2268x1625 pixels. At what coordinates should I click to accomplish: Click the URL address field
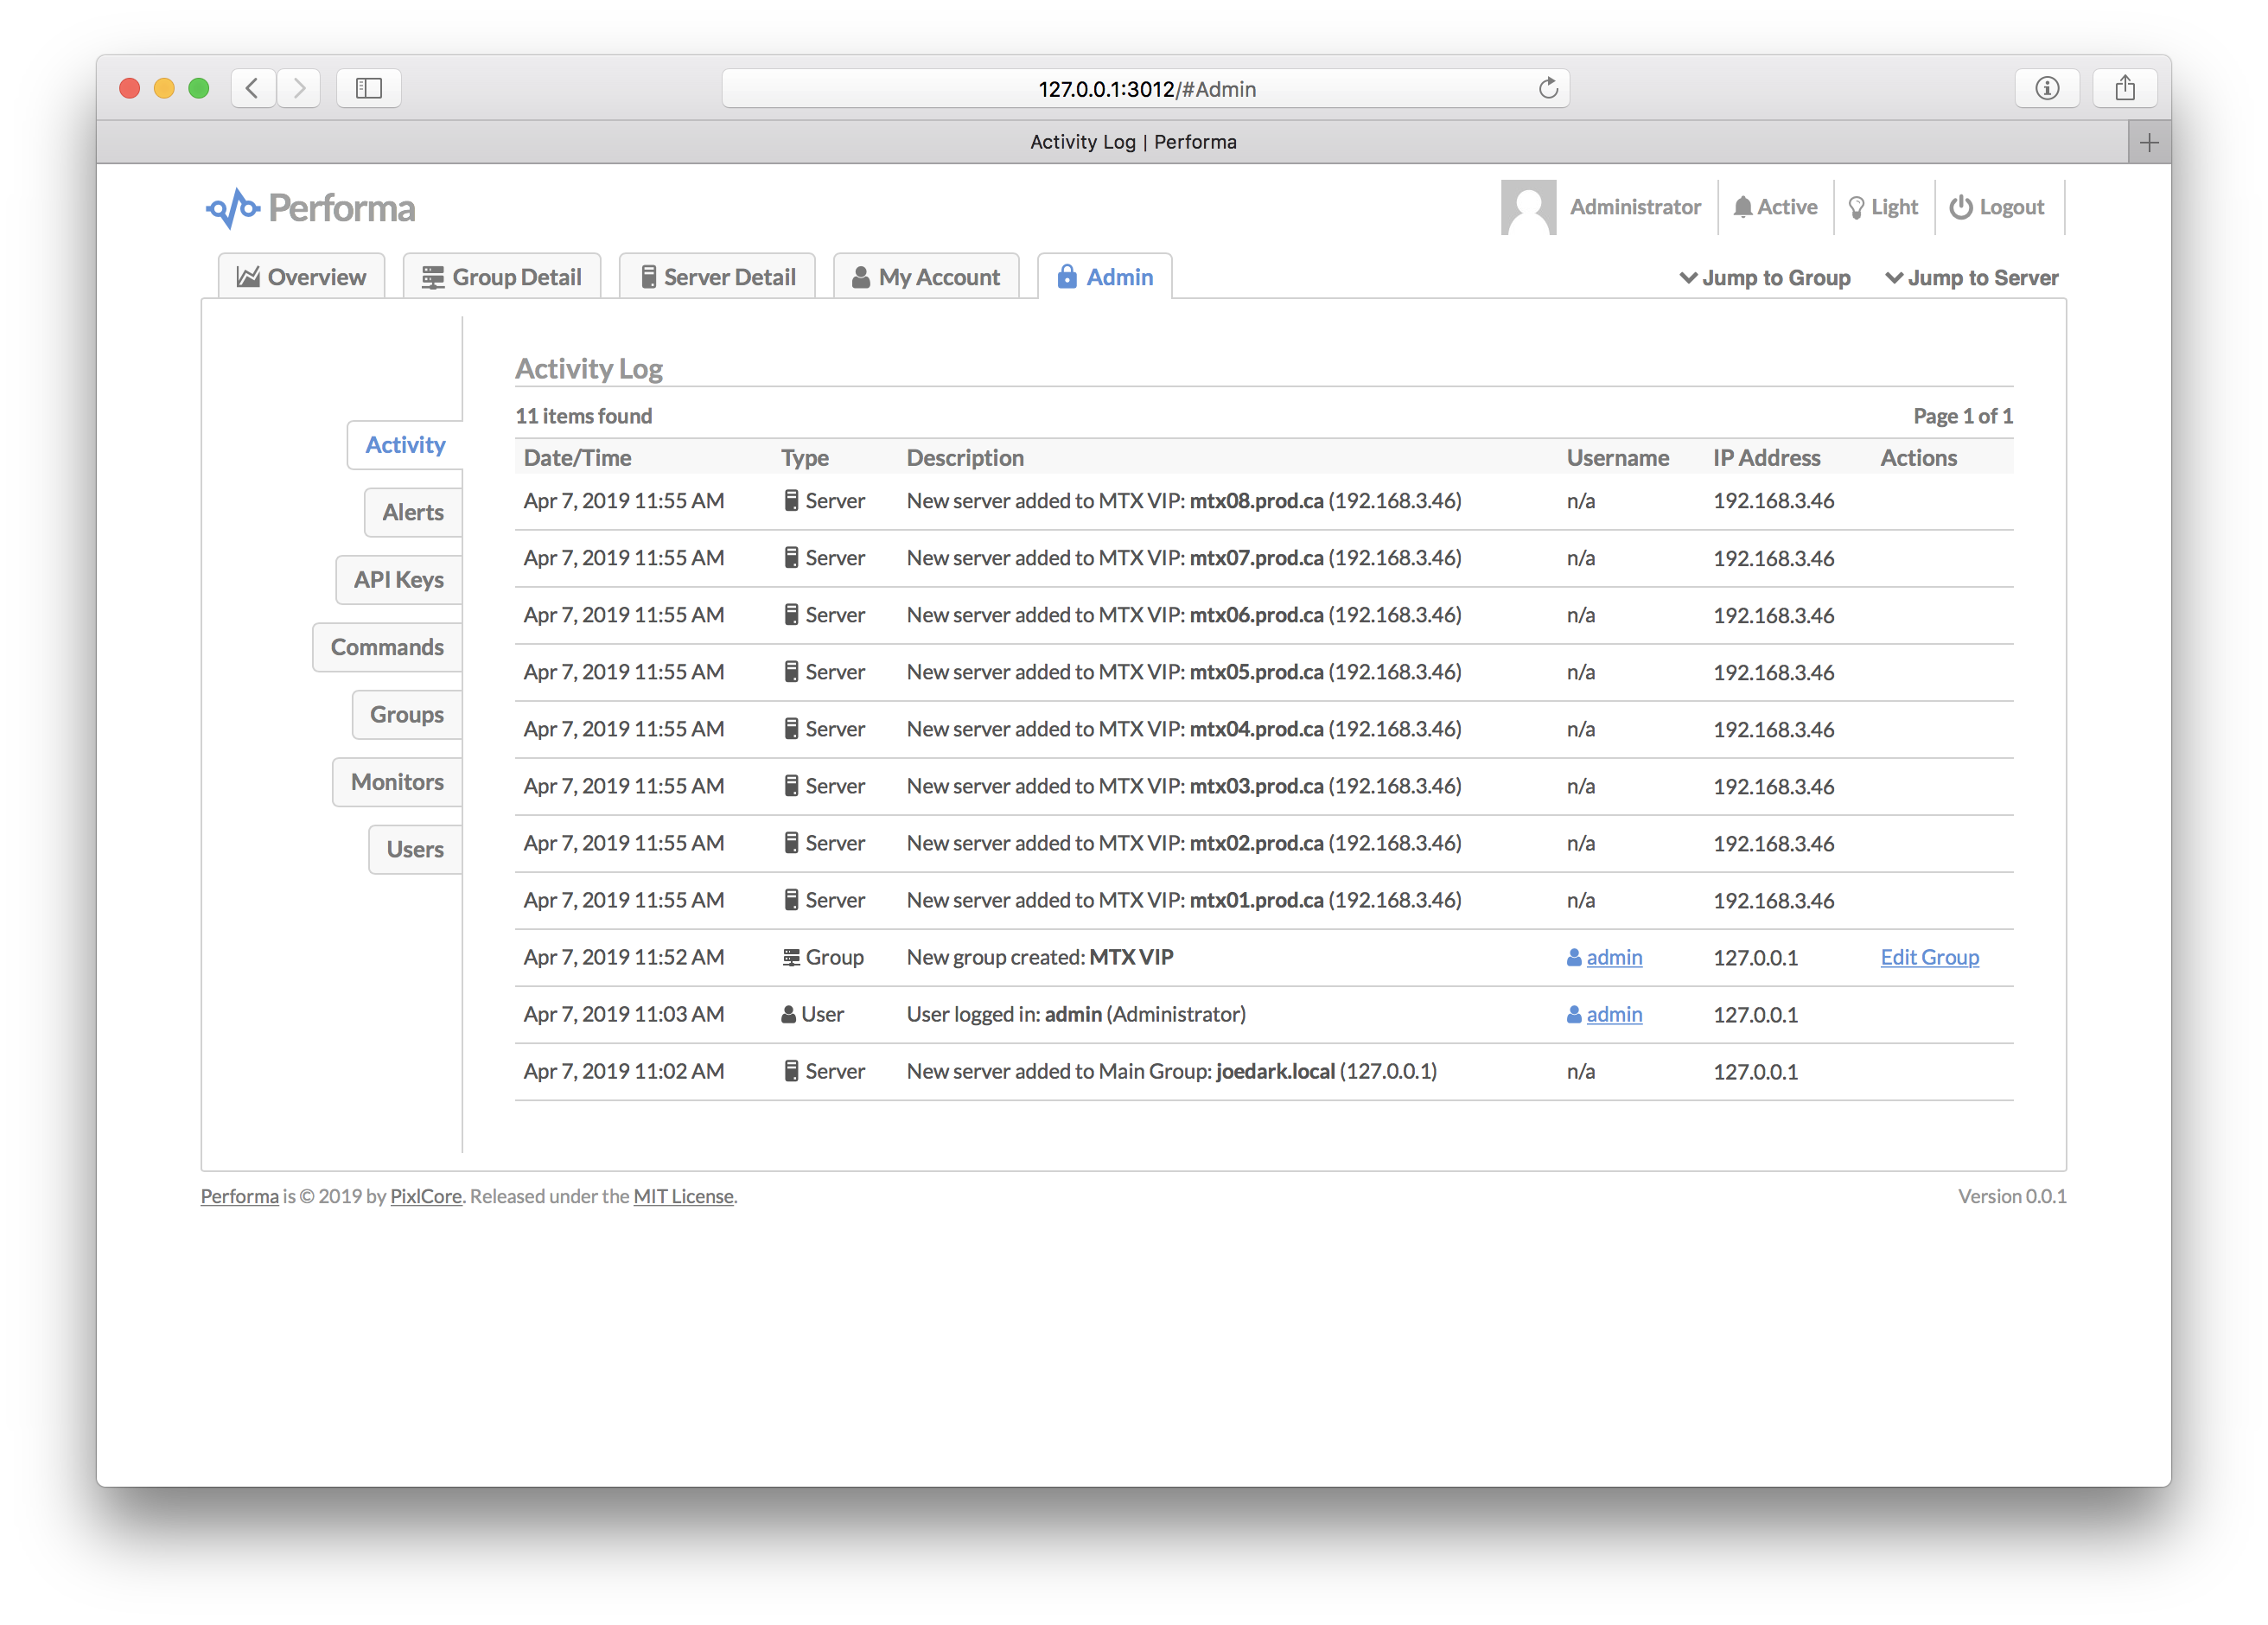pos(1145,89)
